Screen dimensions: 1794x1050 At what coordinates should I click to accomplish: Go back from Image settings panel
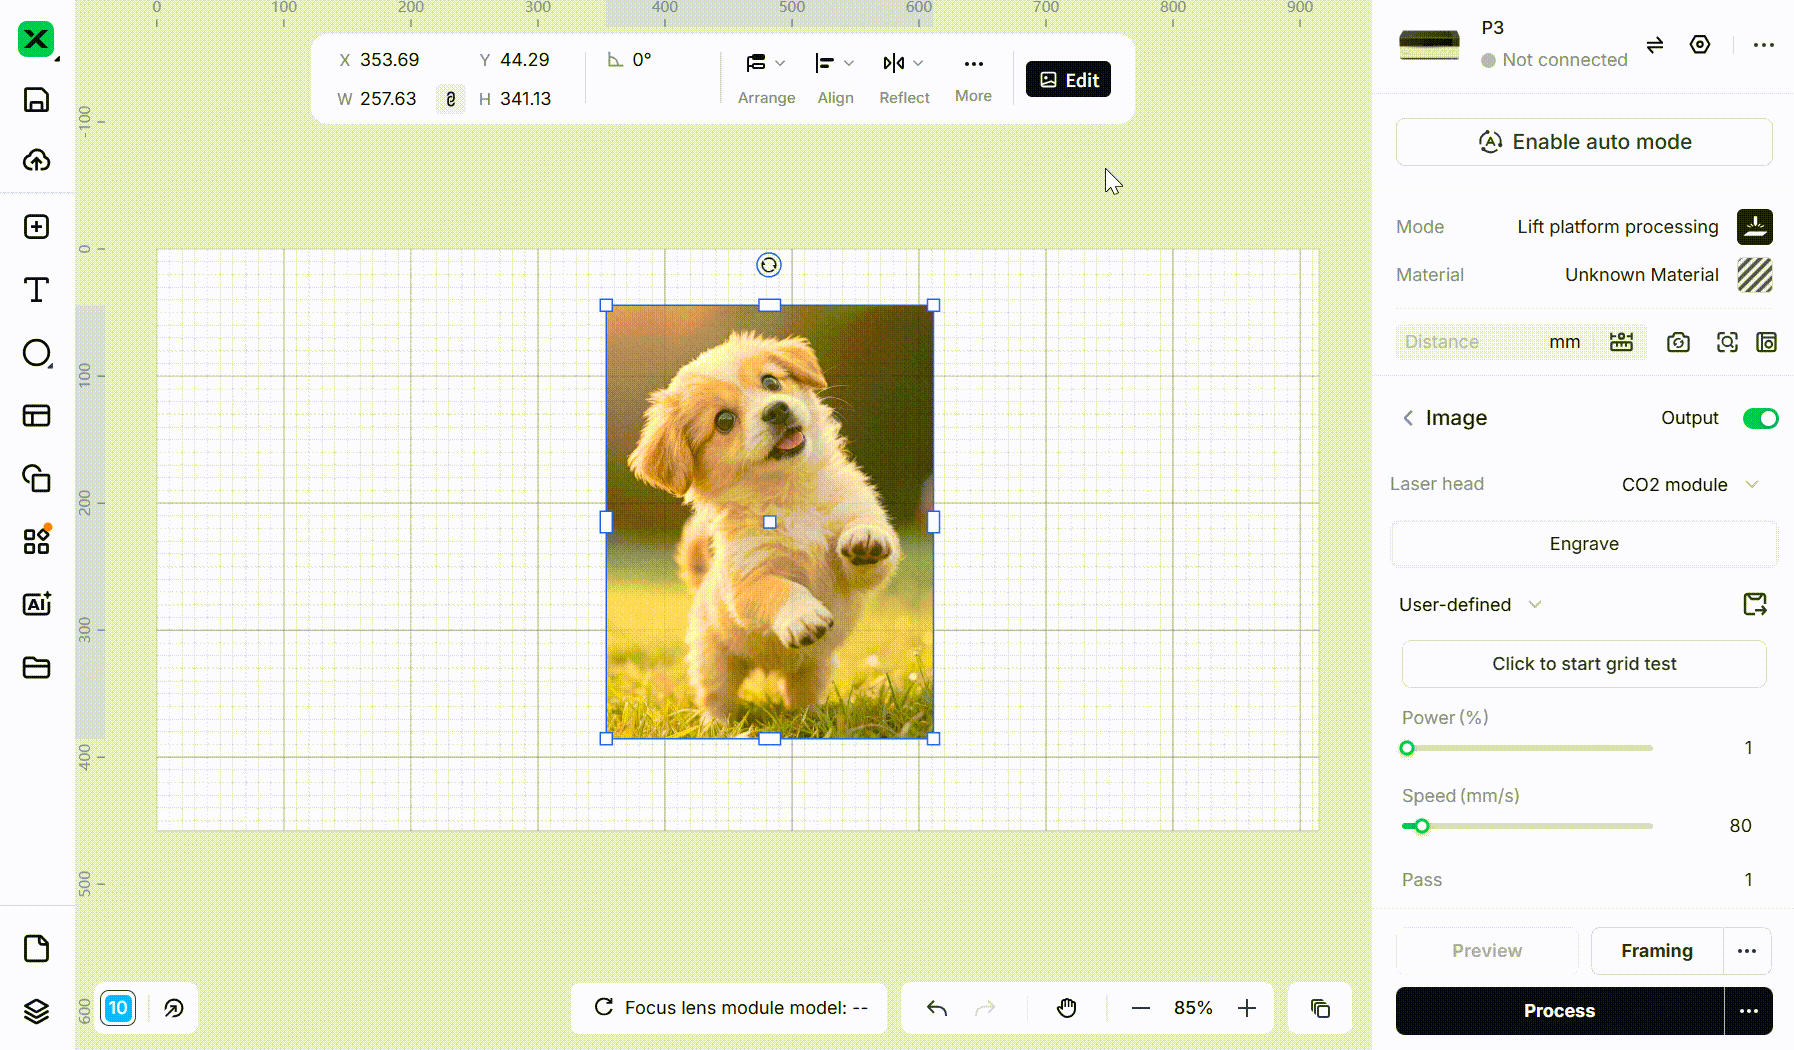(x=1408, y=418)
